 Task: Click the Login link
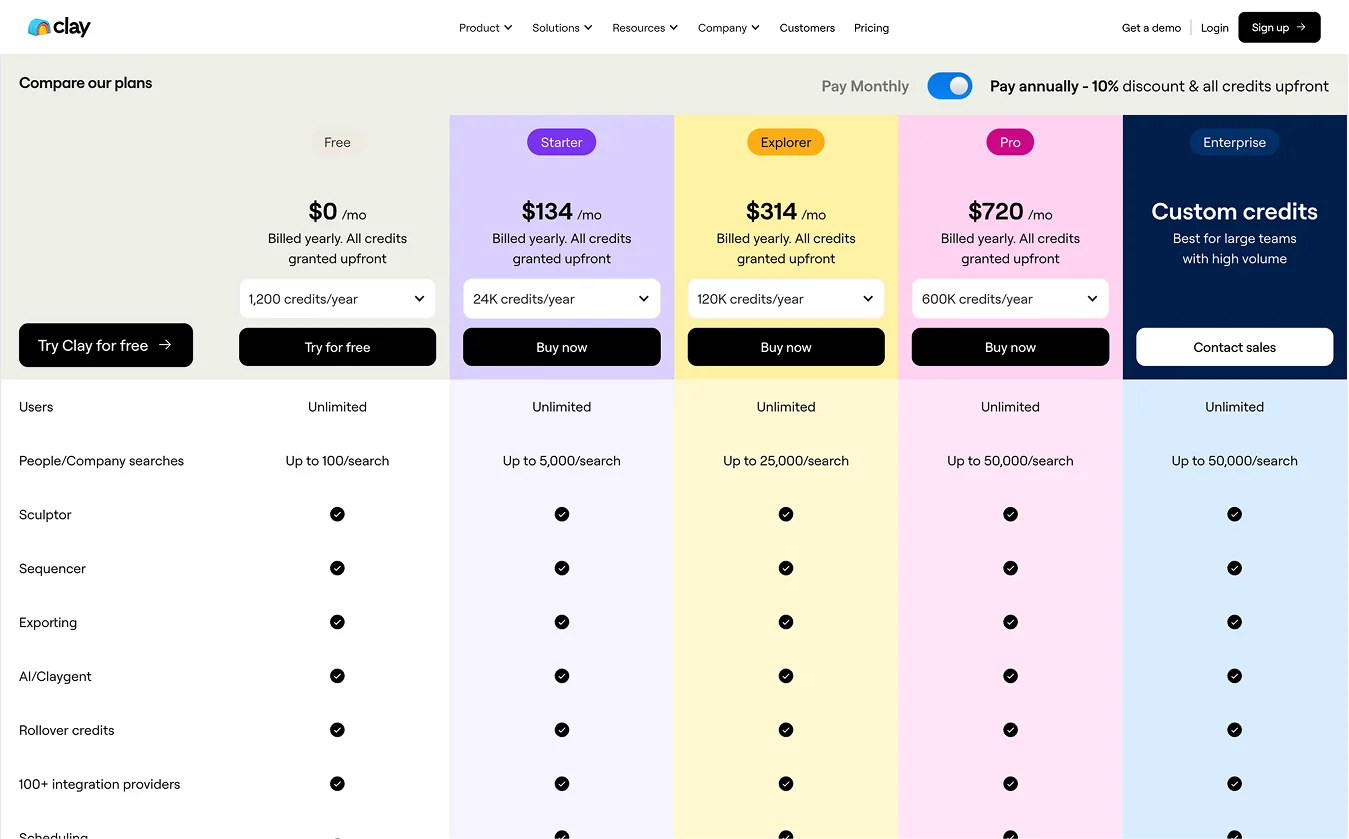1214,28
